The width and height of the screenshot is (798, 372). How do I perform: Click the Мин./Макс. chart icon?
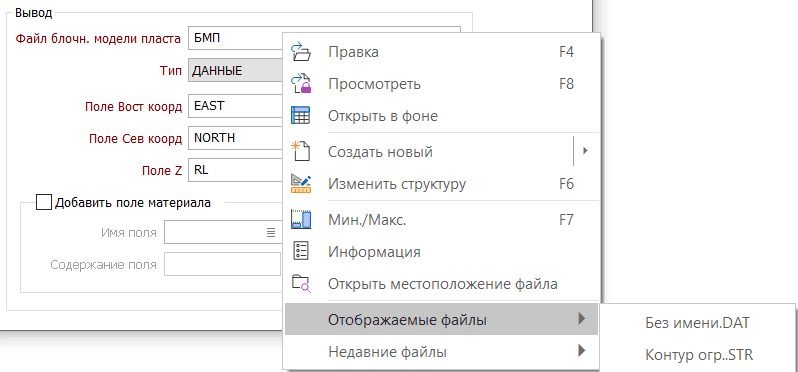pos(300,219)
